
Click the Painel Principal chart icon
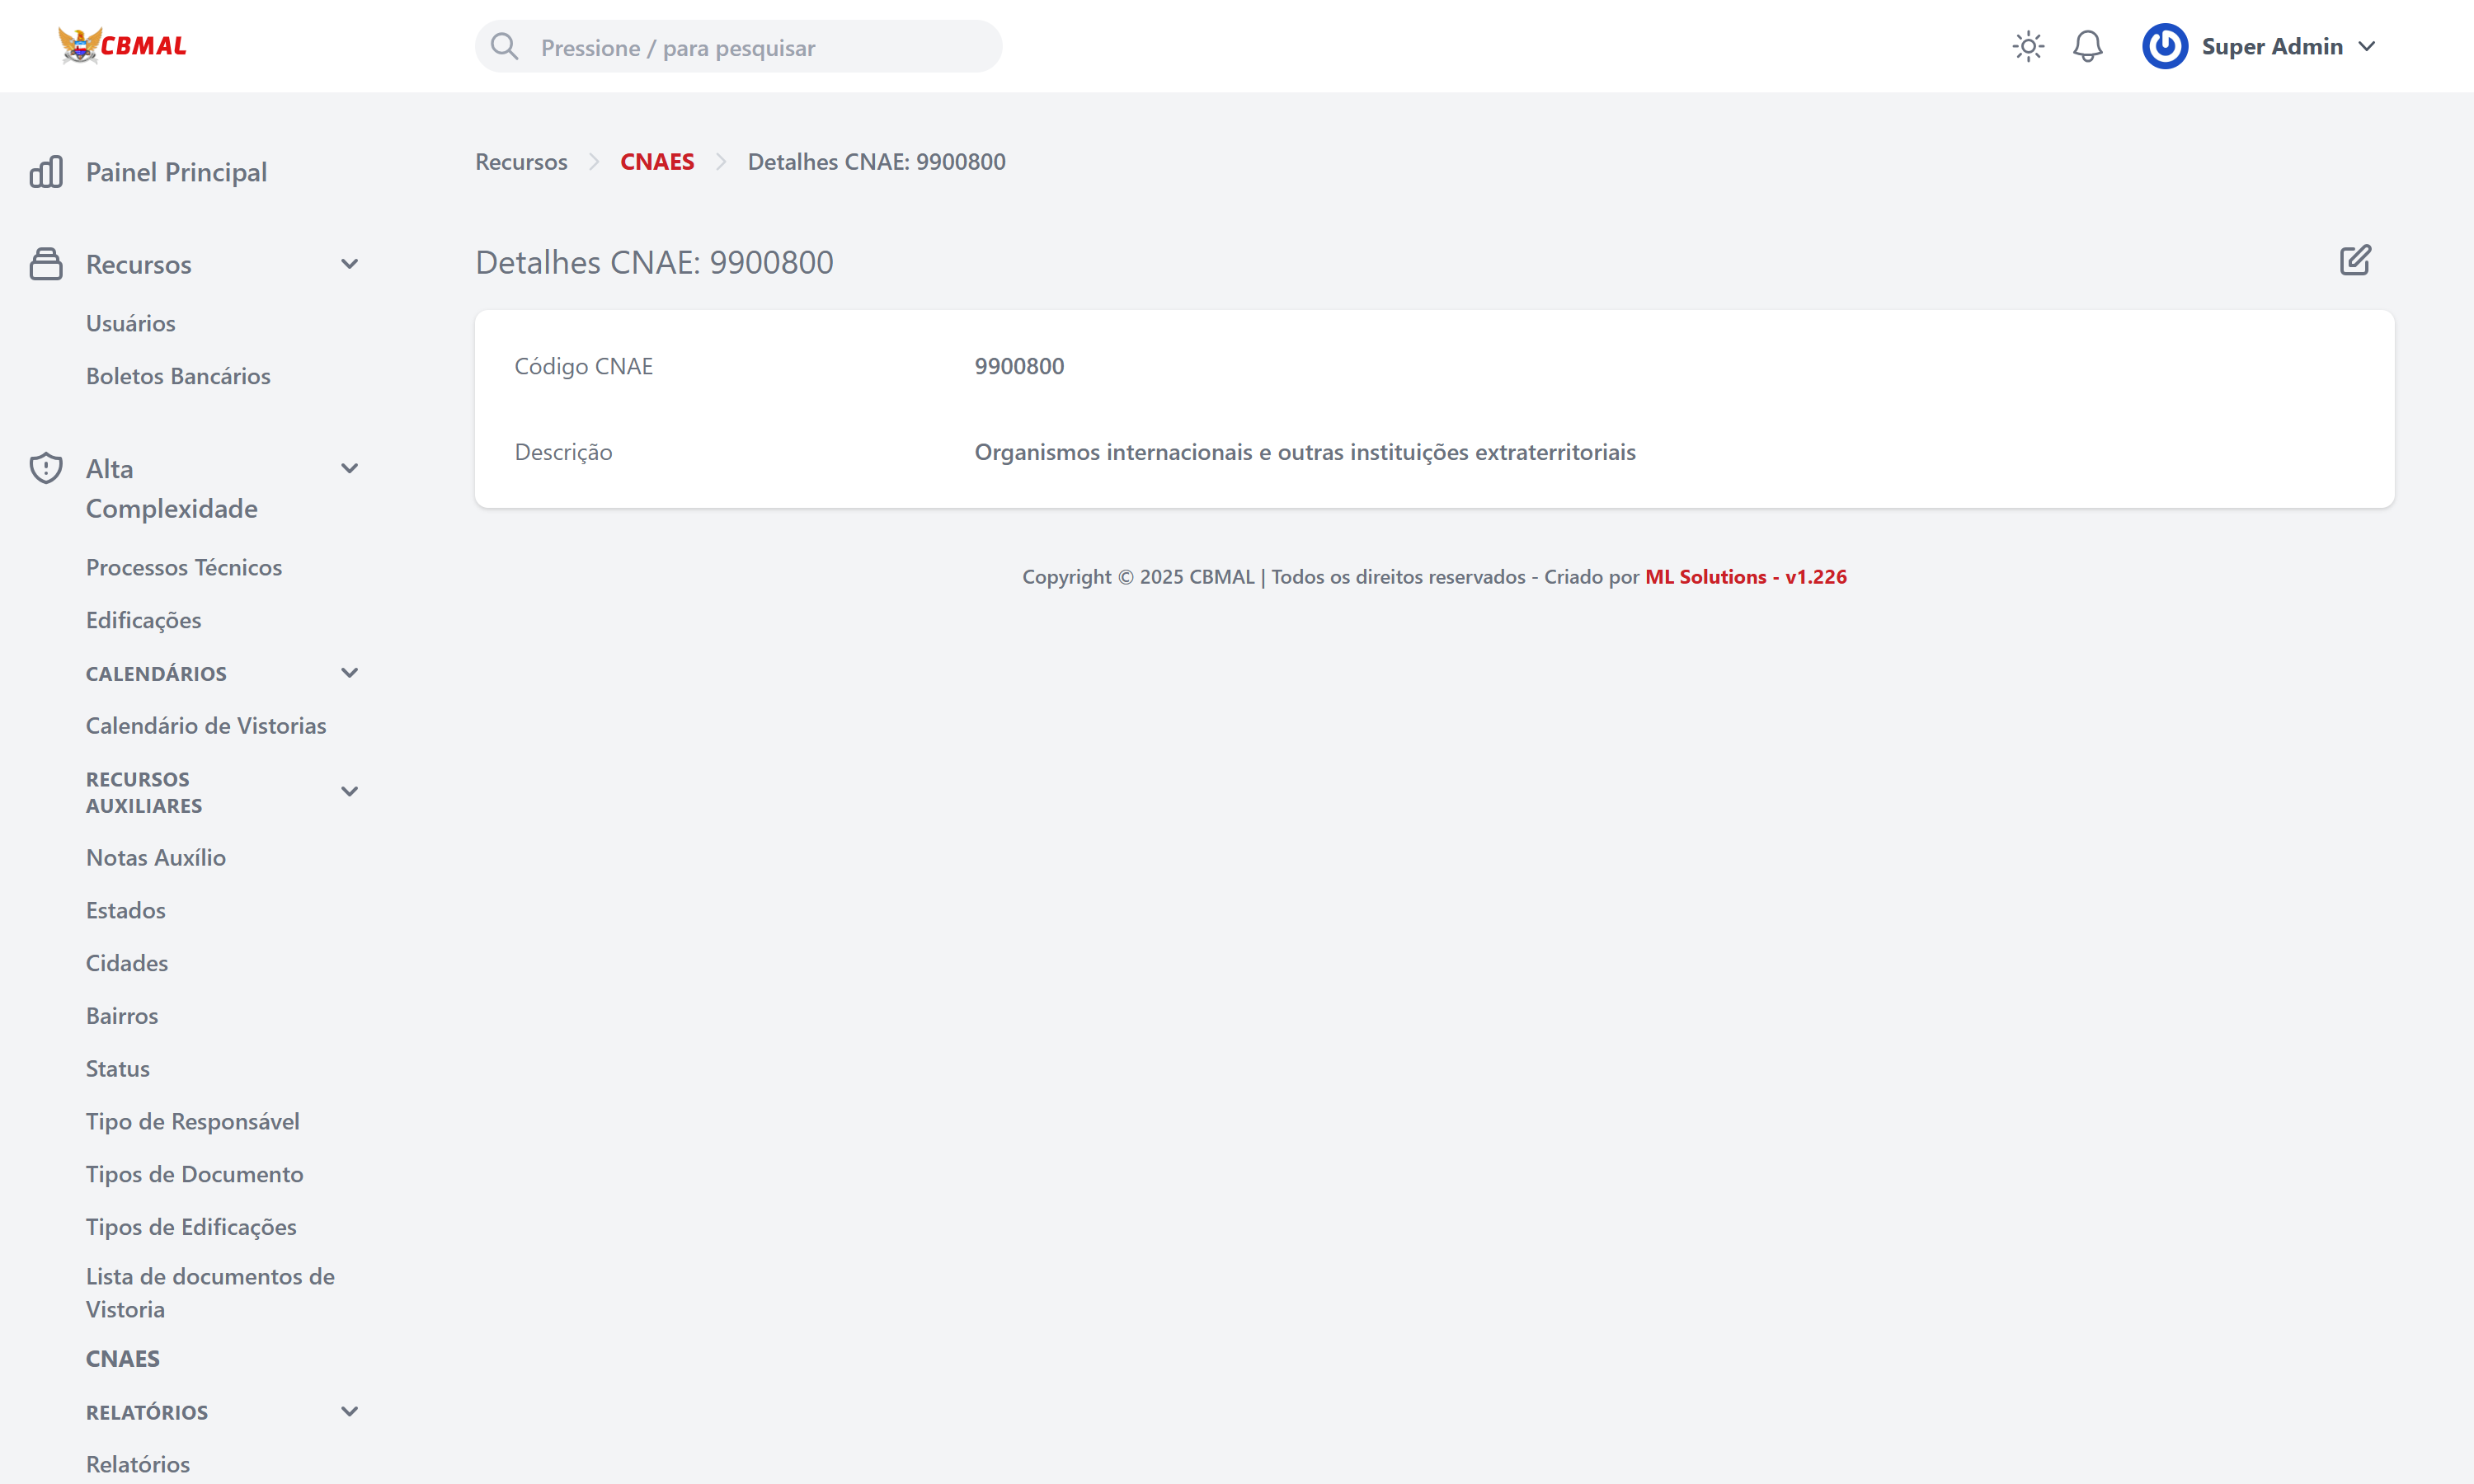pyautogui.click(x=46, y=172)
